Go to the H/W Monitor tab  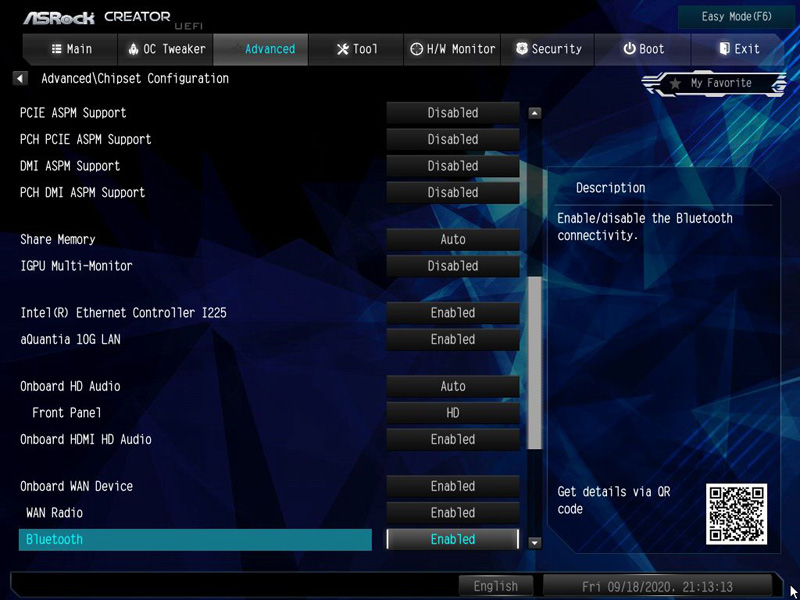pyautogui.click(x=452, y=49)
